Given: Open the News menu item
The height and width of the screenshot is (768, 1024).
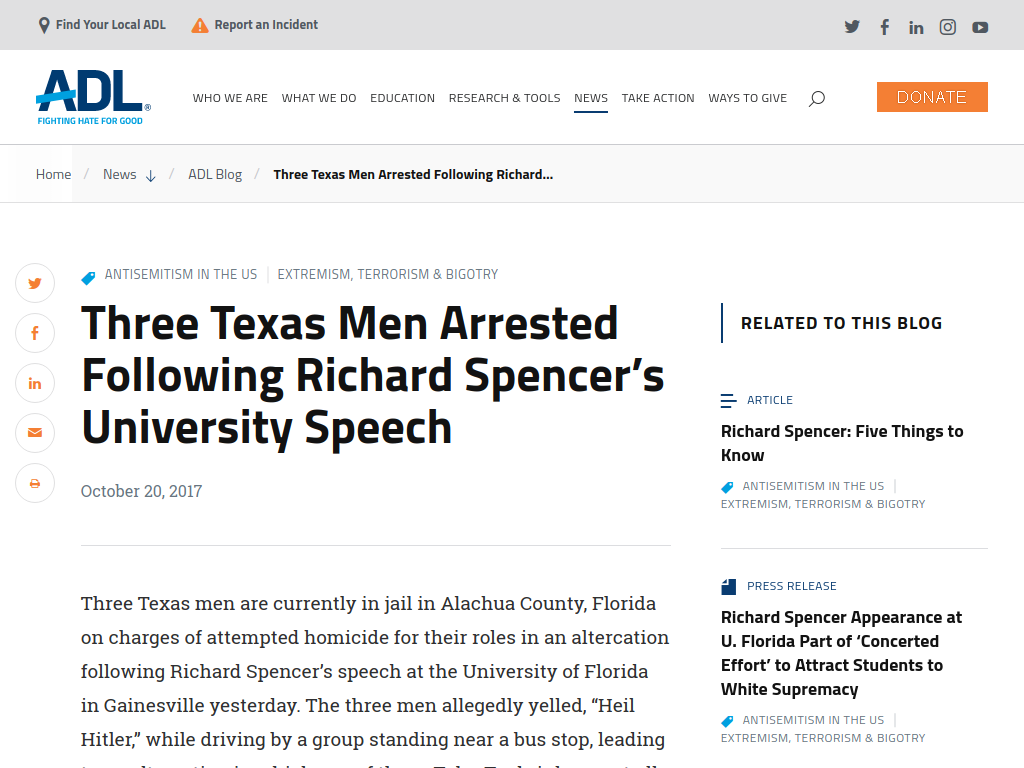Looking at the screenshot, I should coord(591,98).
